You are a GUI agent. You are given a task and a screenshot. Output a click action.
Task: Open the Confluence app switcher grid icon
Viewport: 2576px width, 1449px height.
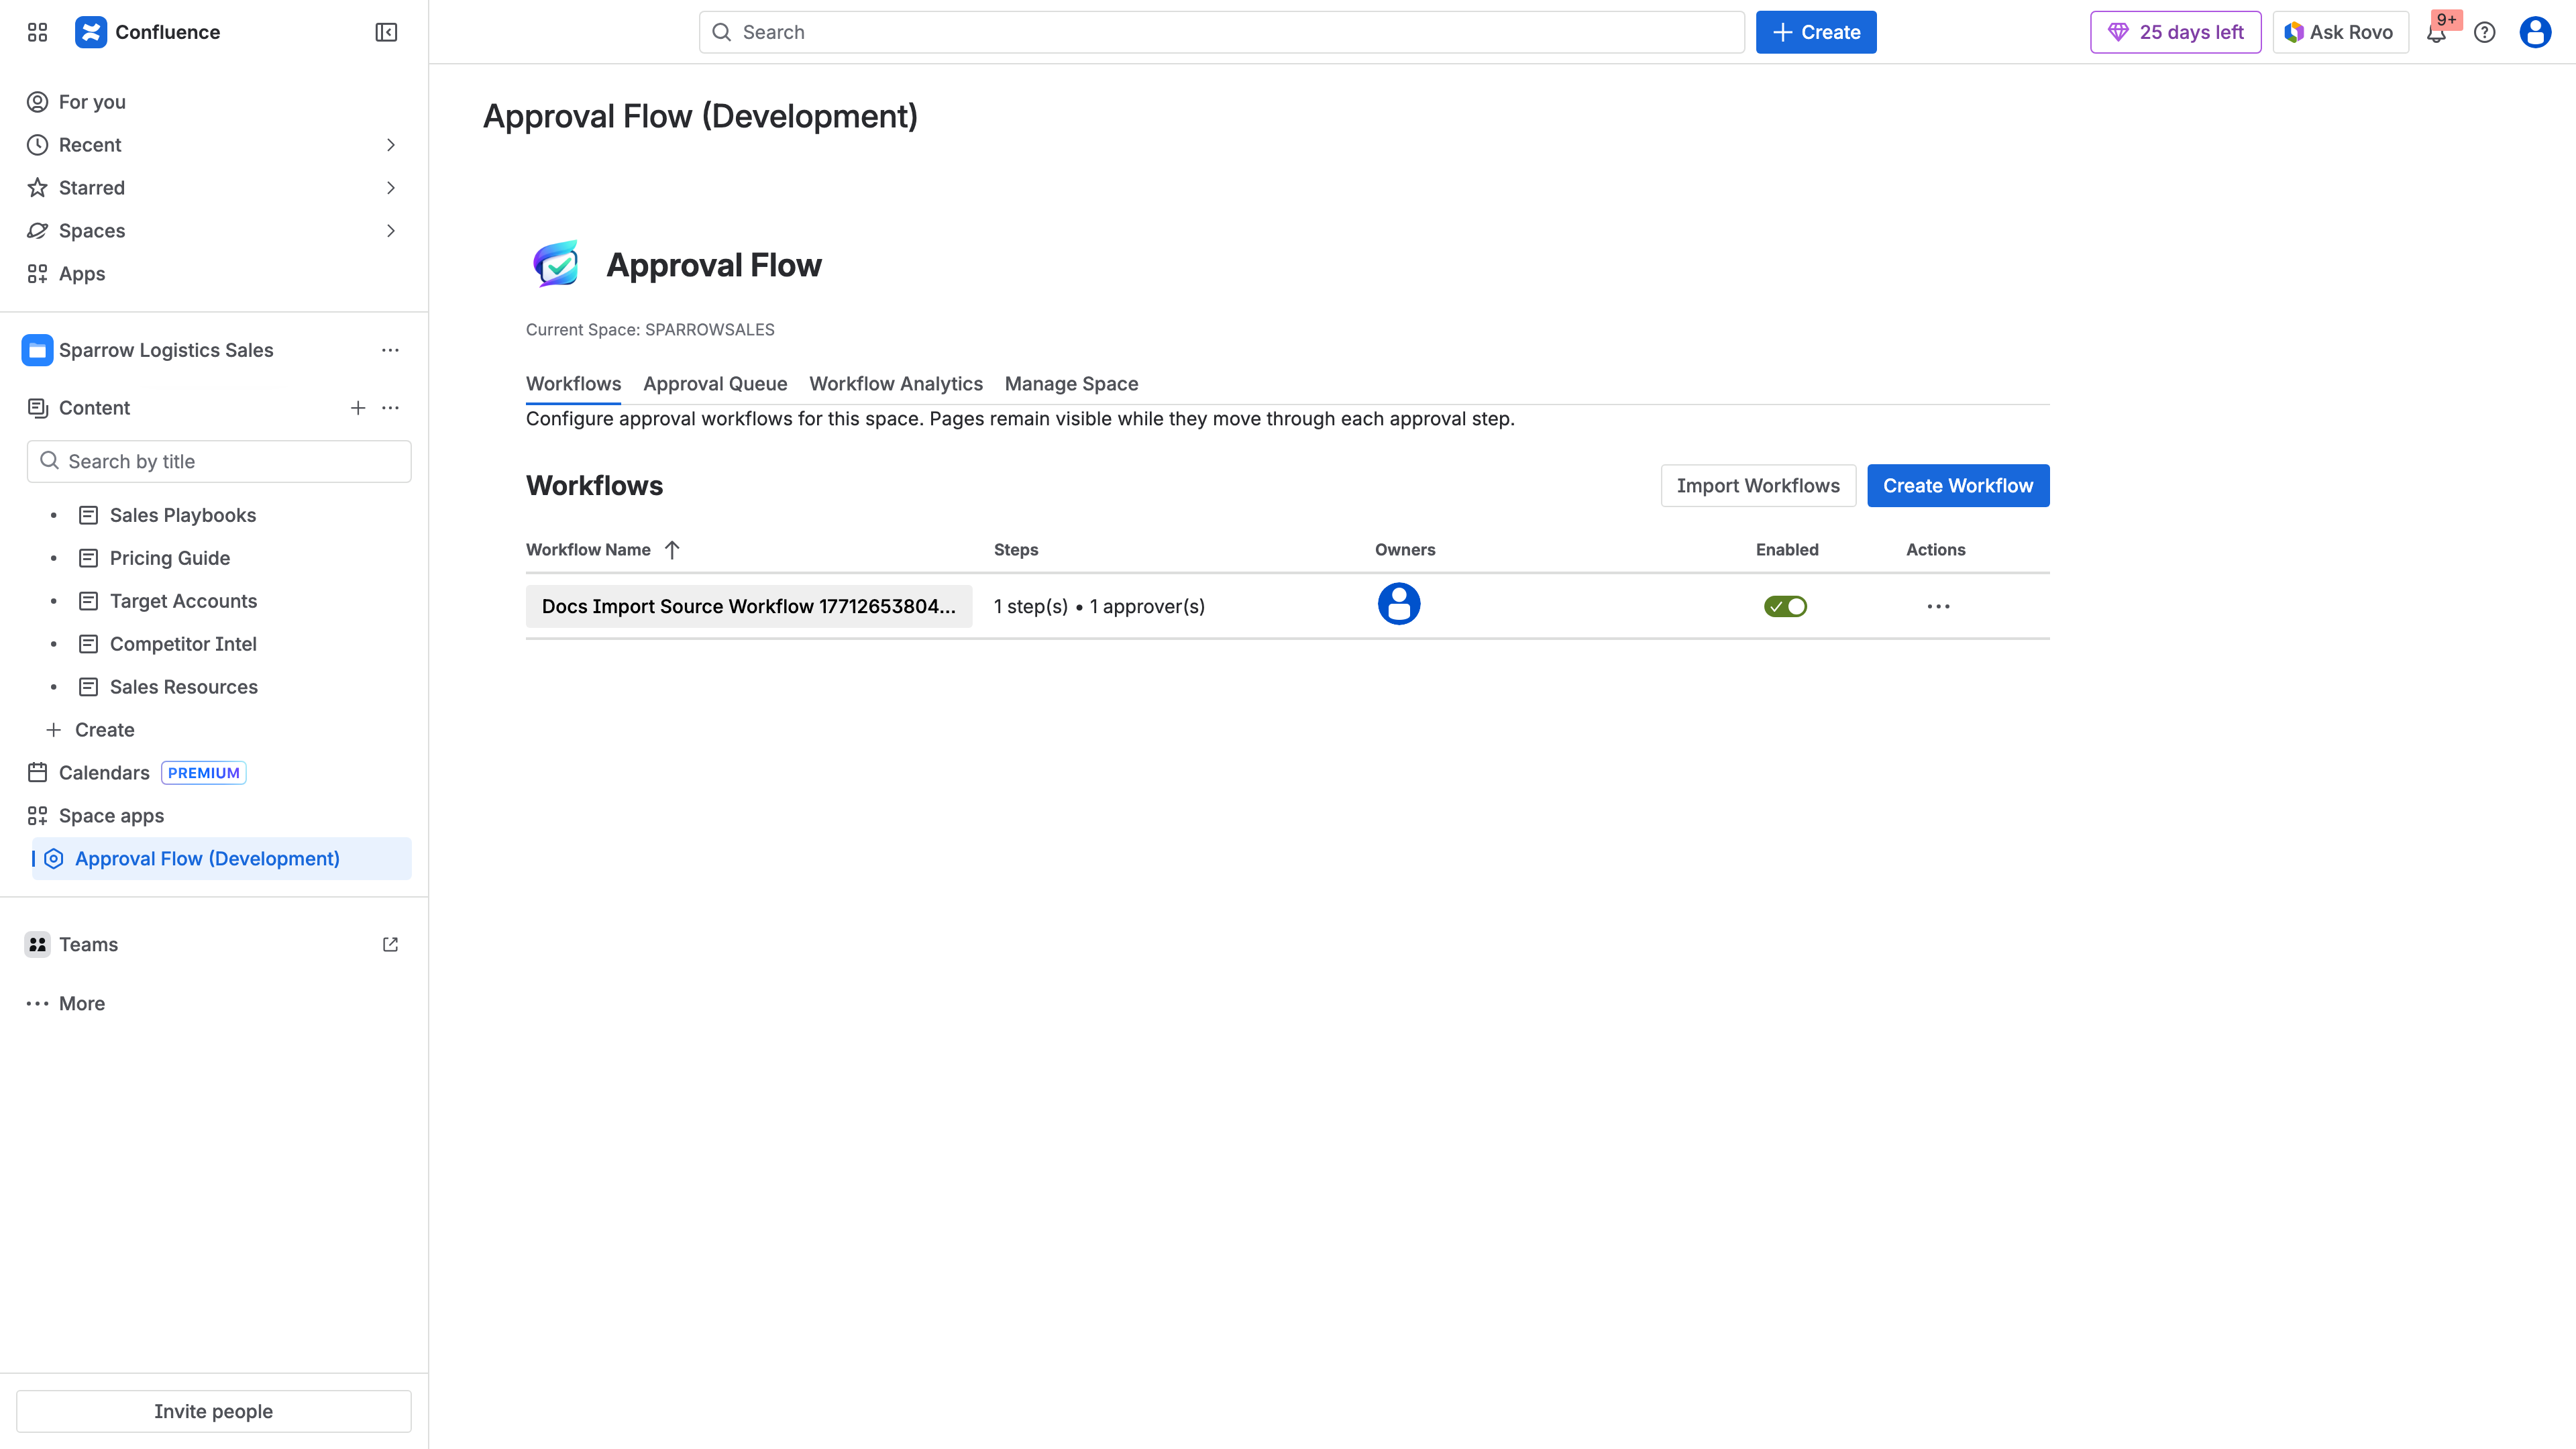37,32
